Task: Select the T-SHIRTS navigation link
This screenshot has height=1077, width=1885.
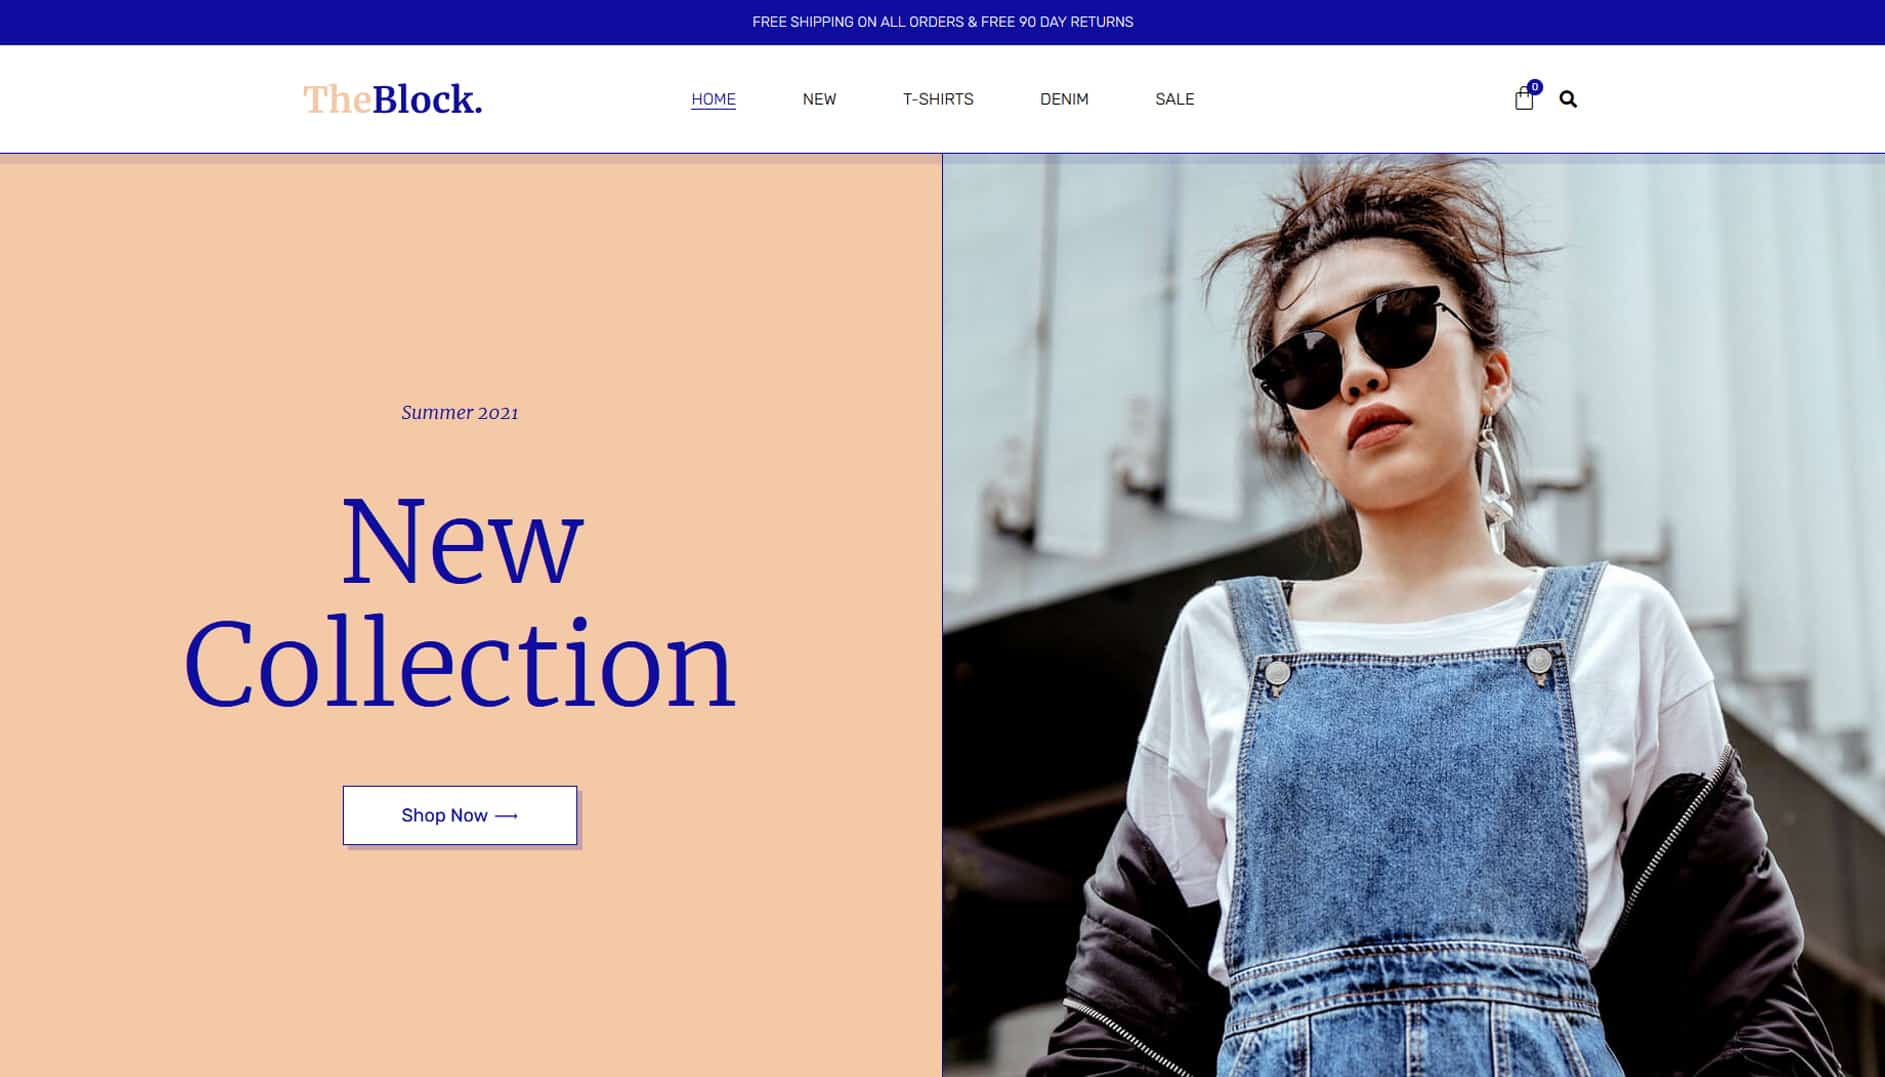Action: tap(938, 99)
